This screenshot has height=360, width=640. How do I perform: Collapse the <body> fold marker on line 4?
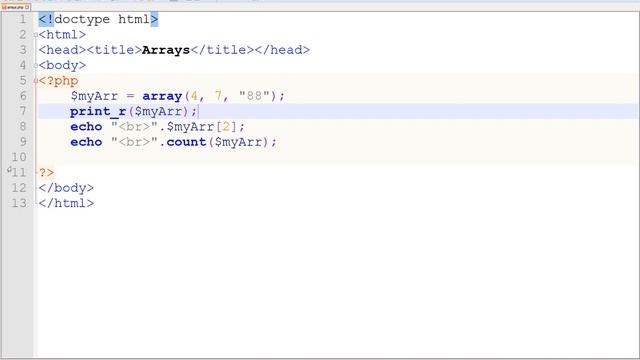(x=36, y=65)
